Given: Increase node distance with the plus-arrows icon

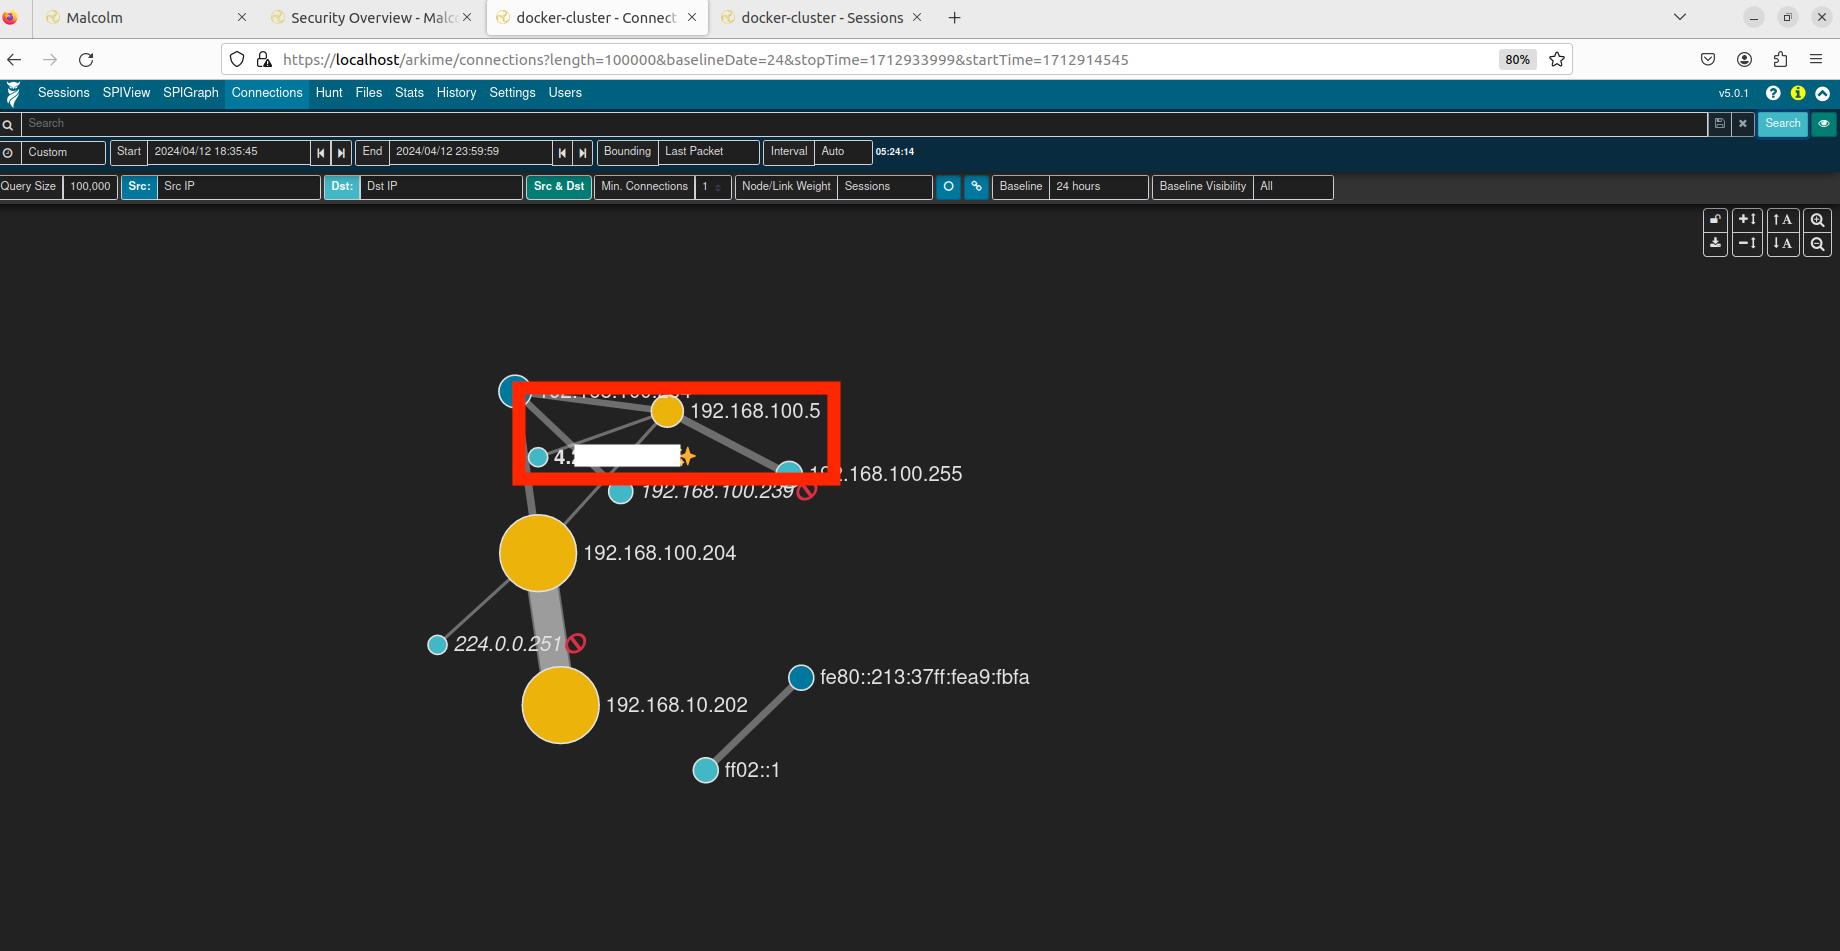Looking at the screenshot, I should click(x=1747, y=220).
